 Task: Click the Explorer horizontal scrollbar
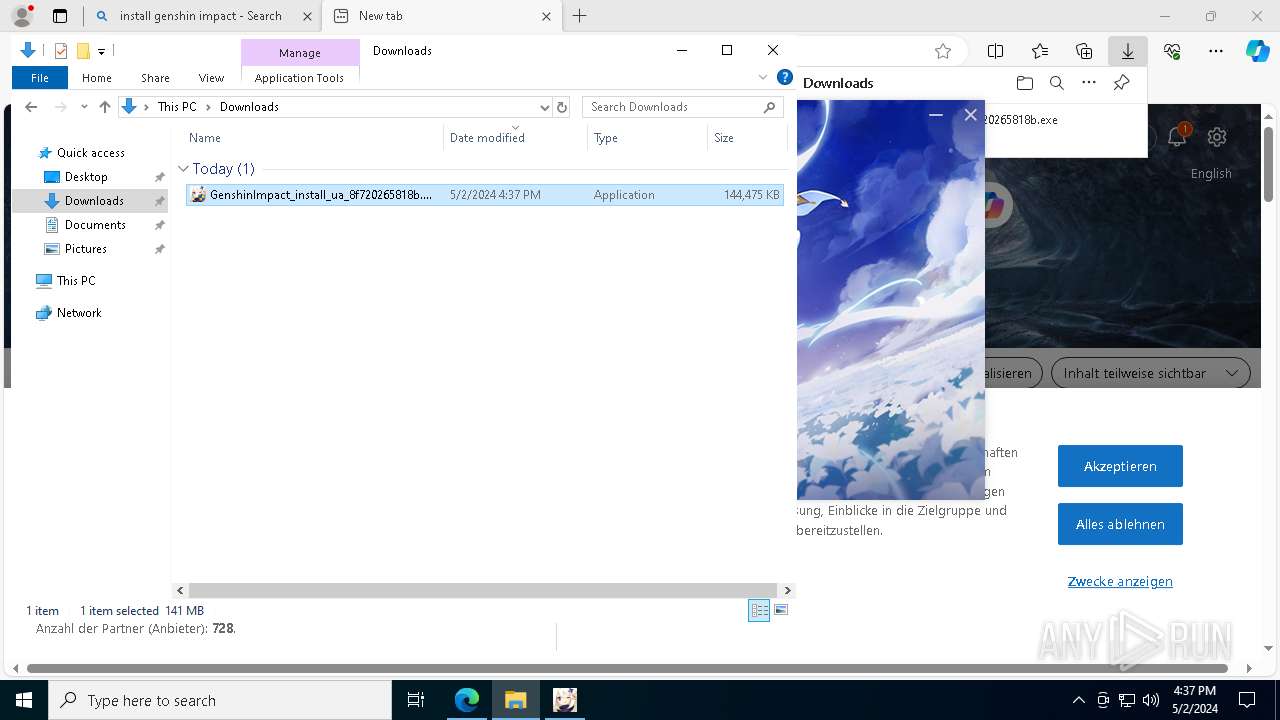[x=483, y=591]
